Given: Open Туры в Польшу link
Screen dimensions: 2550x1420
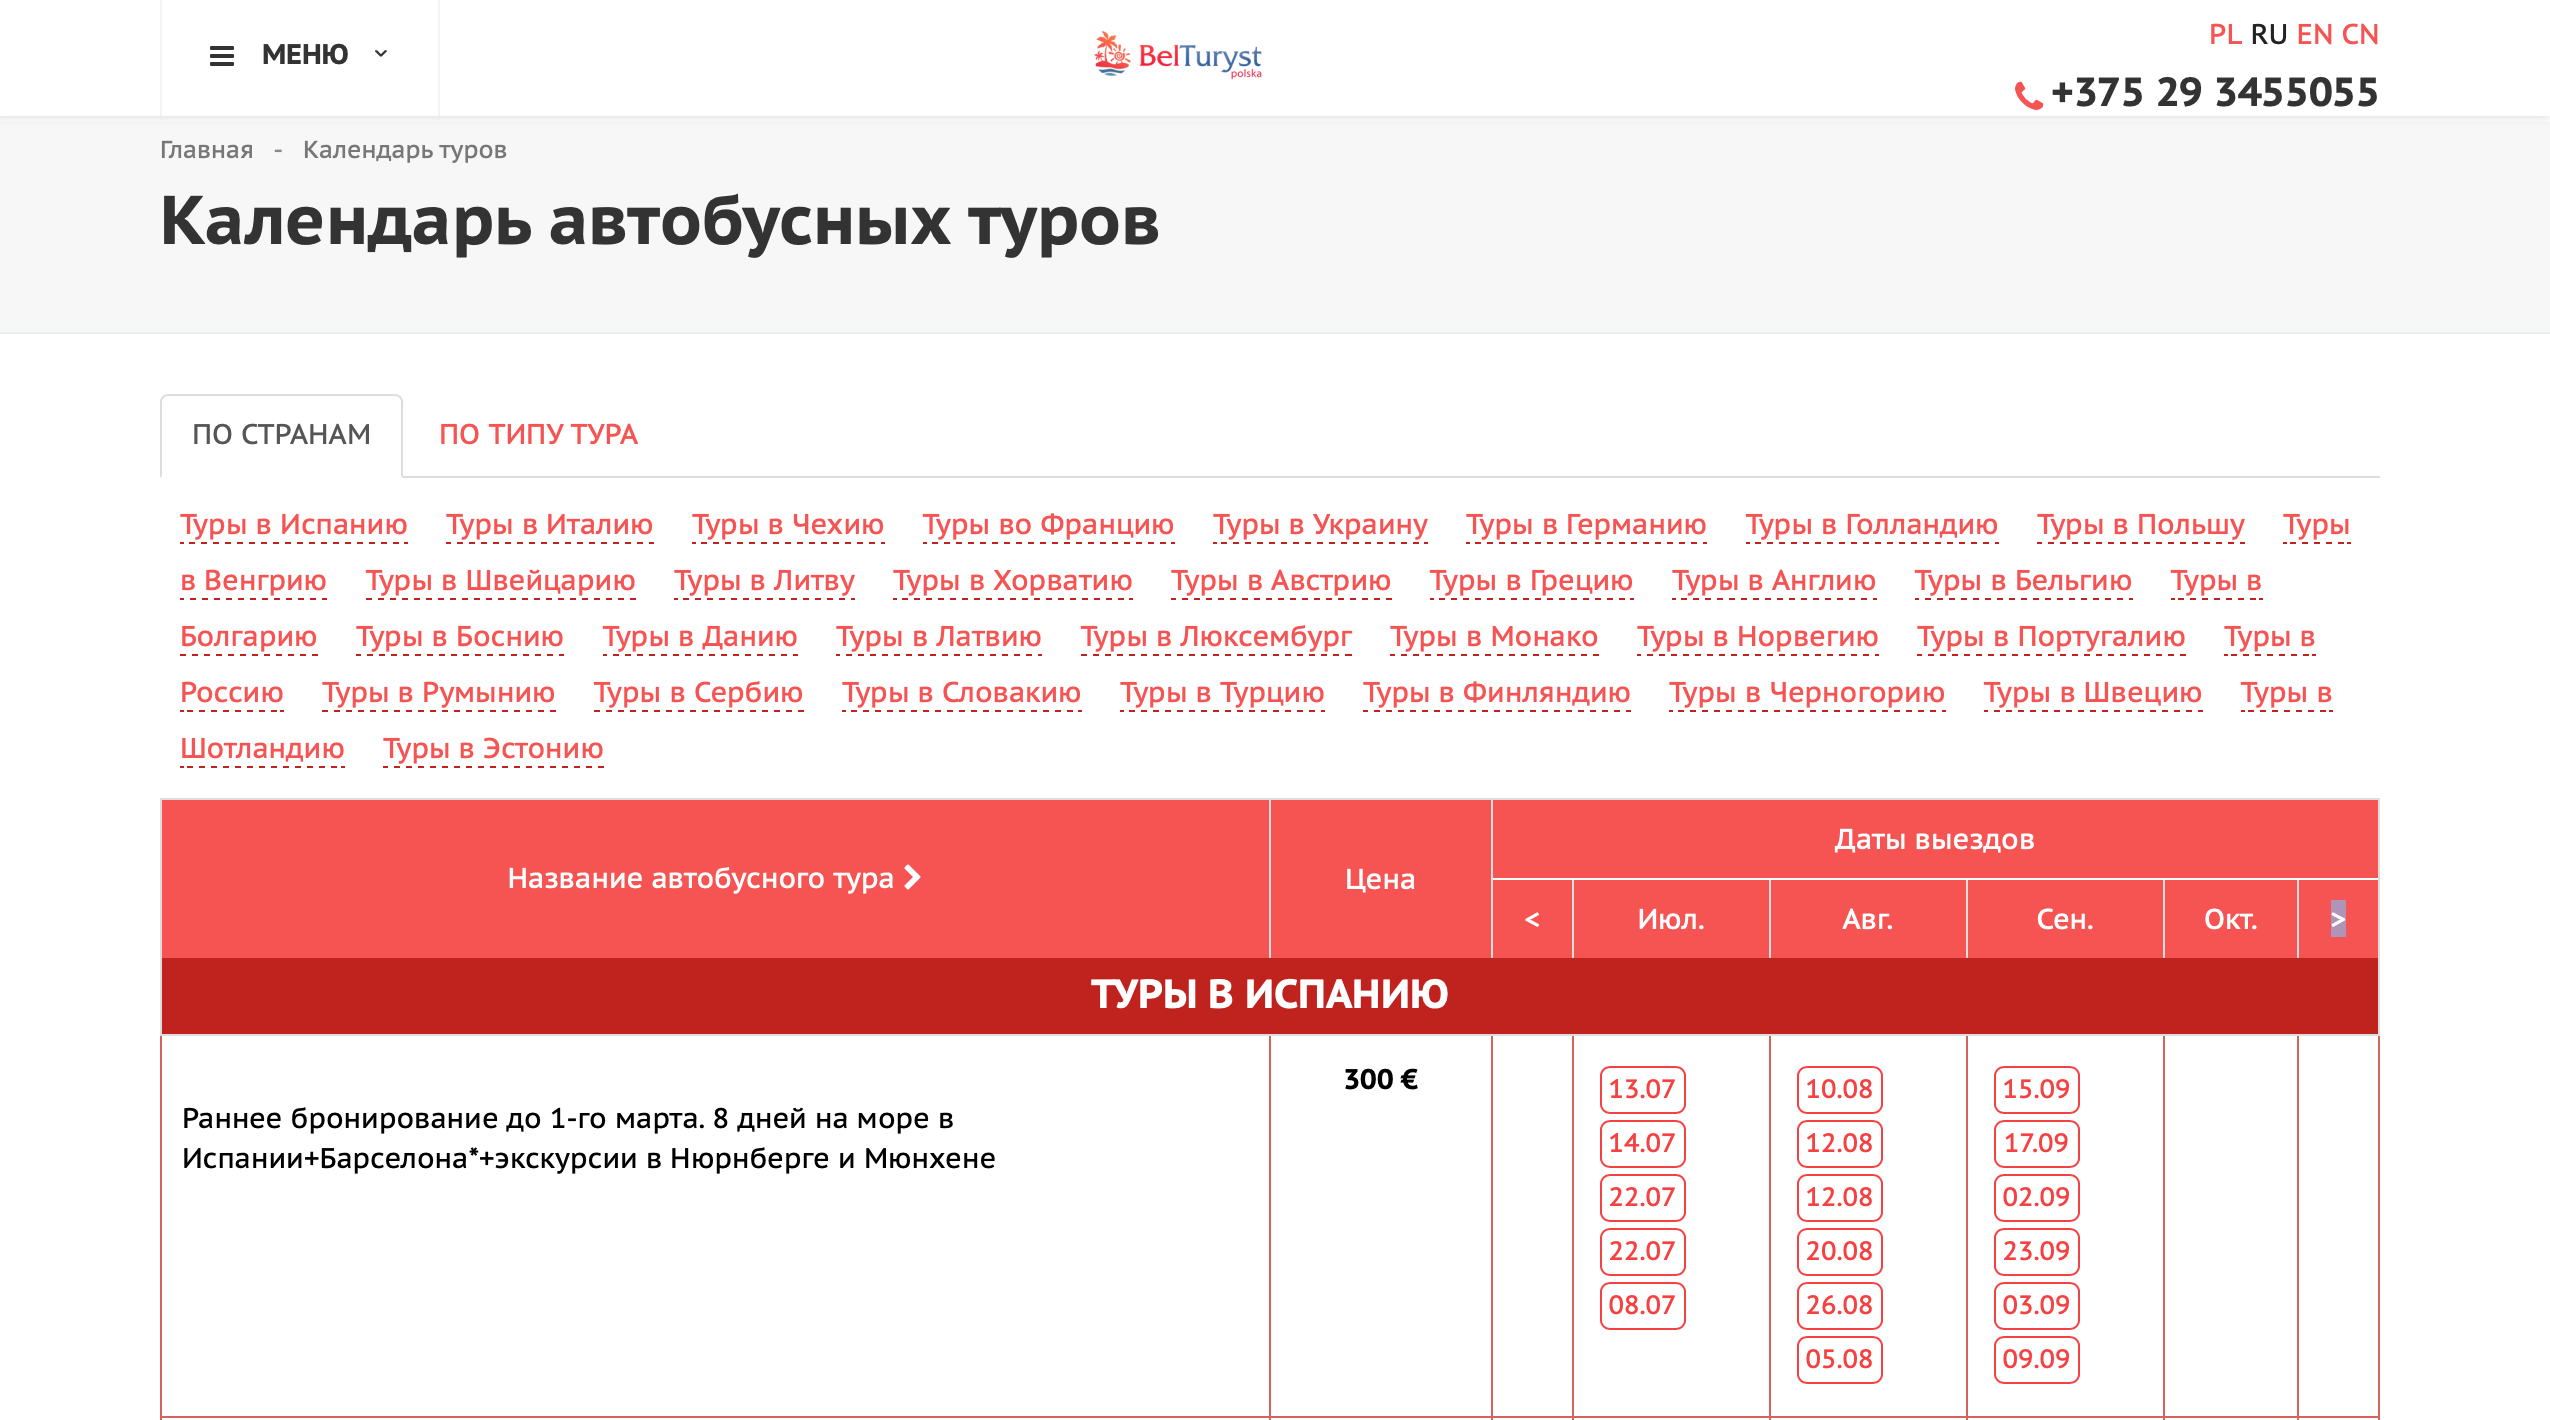Looking at the screenshot, I should pos(2141,524).
